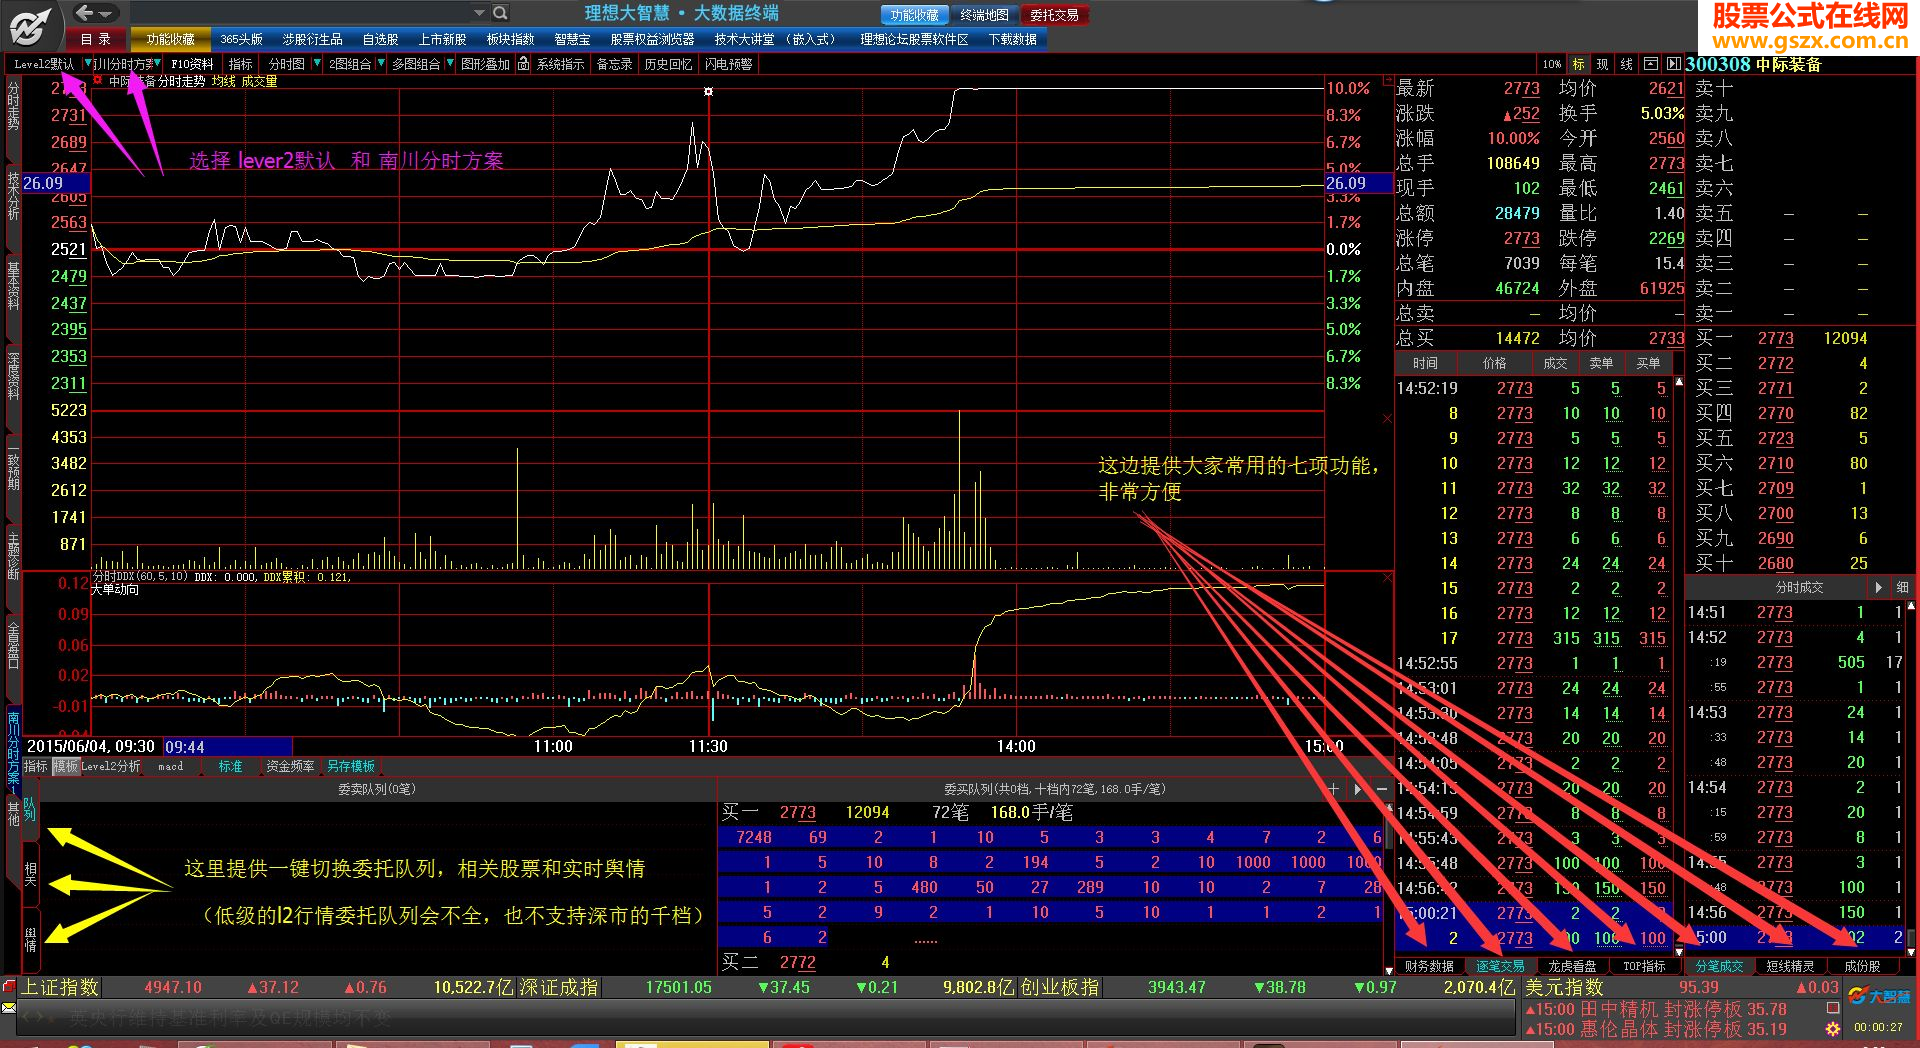Image resolution: width=1920 pixels, height=1048 pixels.
Task: Click the 功能收藏 button at top right
Action: tap(915, 15)
